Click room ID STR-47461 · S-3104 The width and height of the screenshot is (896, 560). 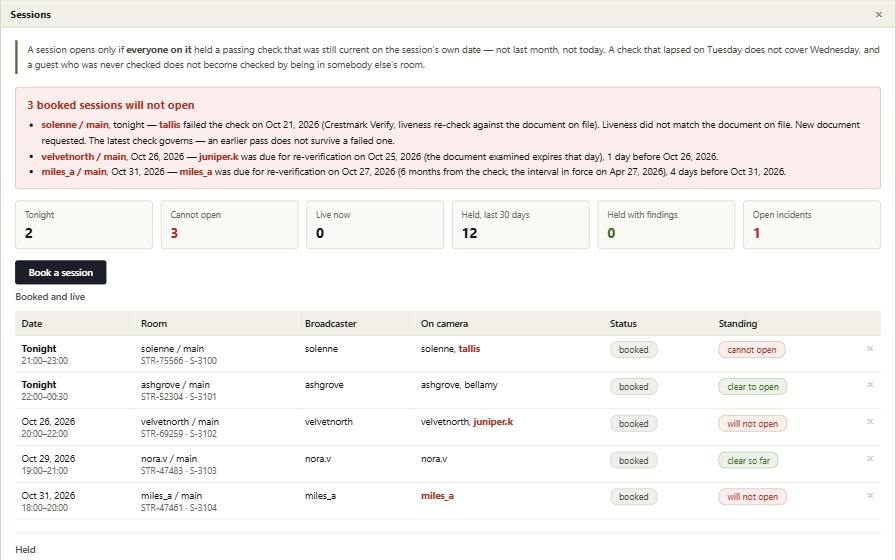click(178, 507)
